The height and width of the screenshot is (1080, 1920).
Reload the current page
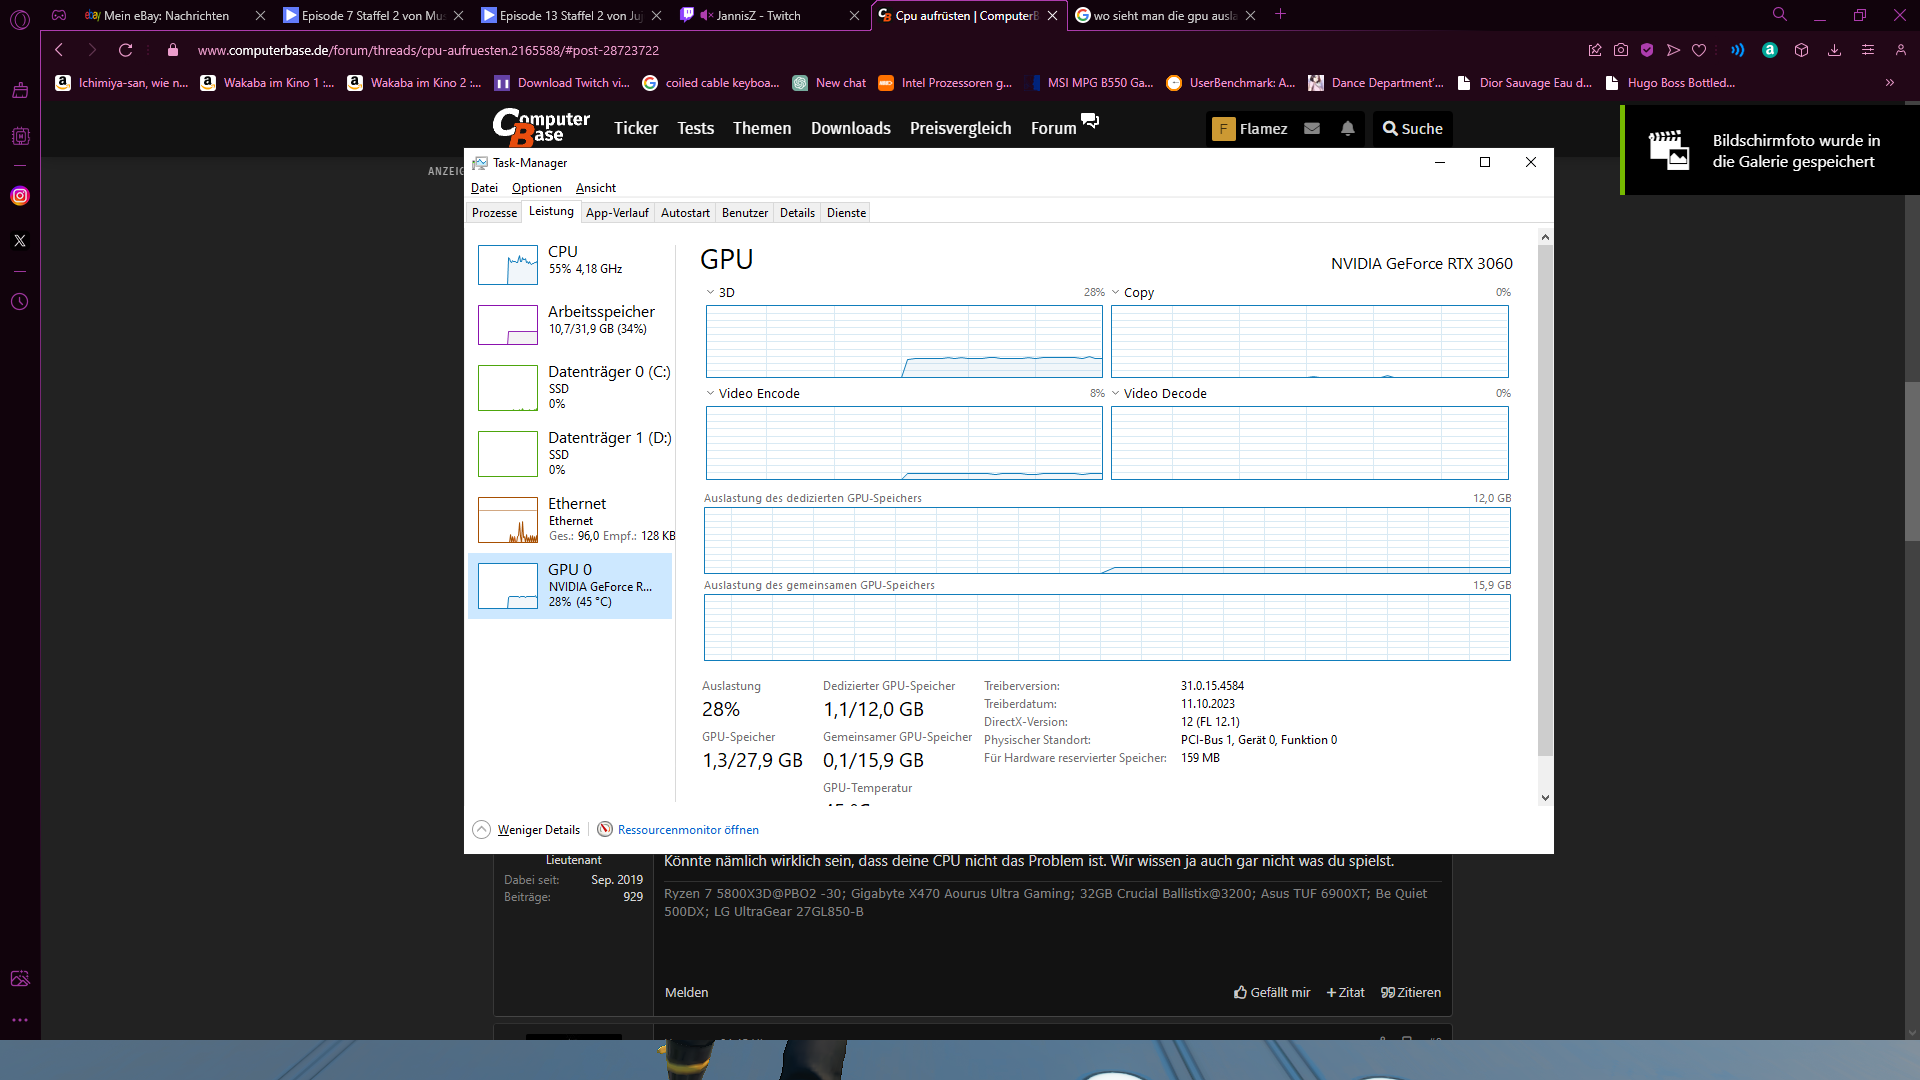126,50
